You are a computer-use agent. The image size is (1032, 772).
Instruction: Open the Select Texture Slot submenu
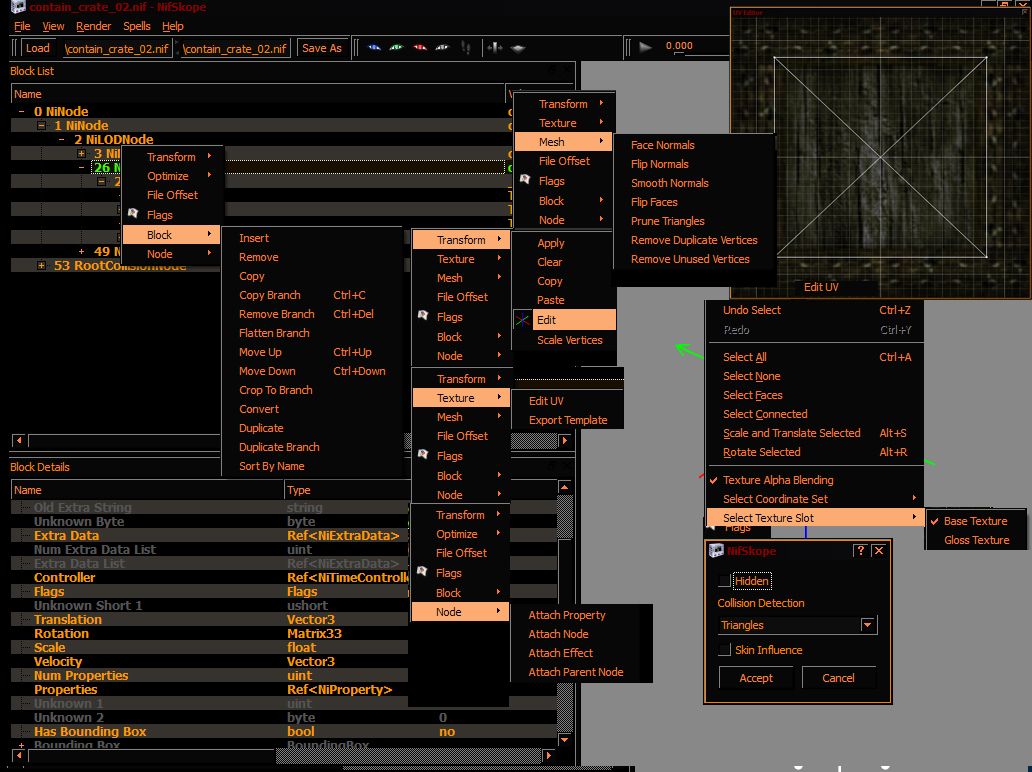tap(815, 518)
